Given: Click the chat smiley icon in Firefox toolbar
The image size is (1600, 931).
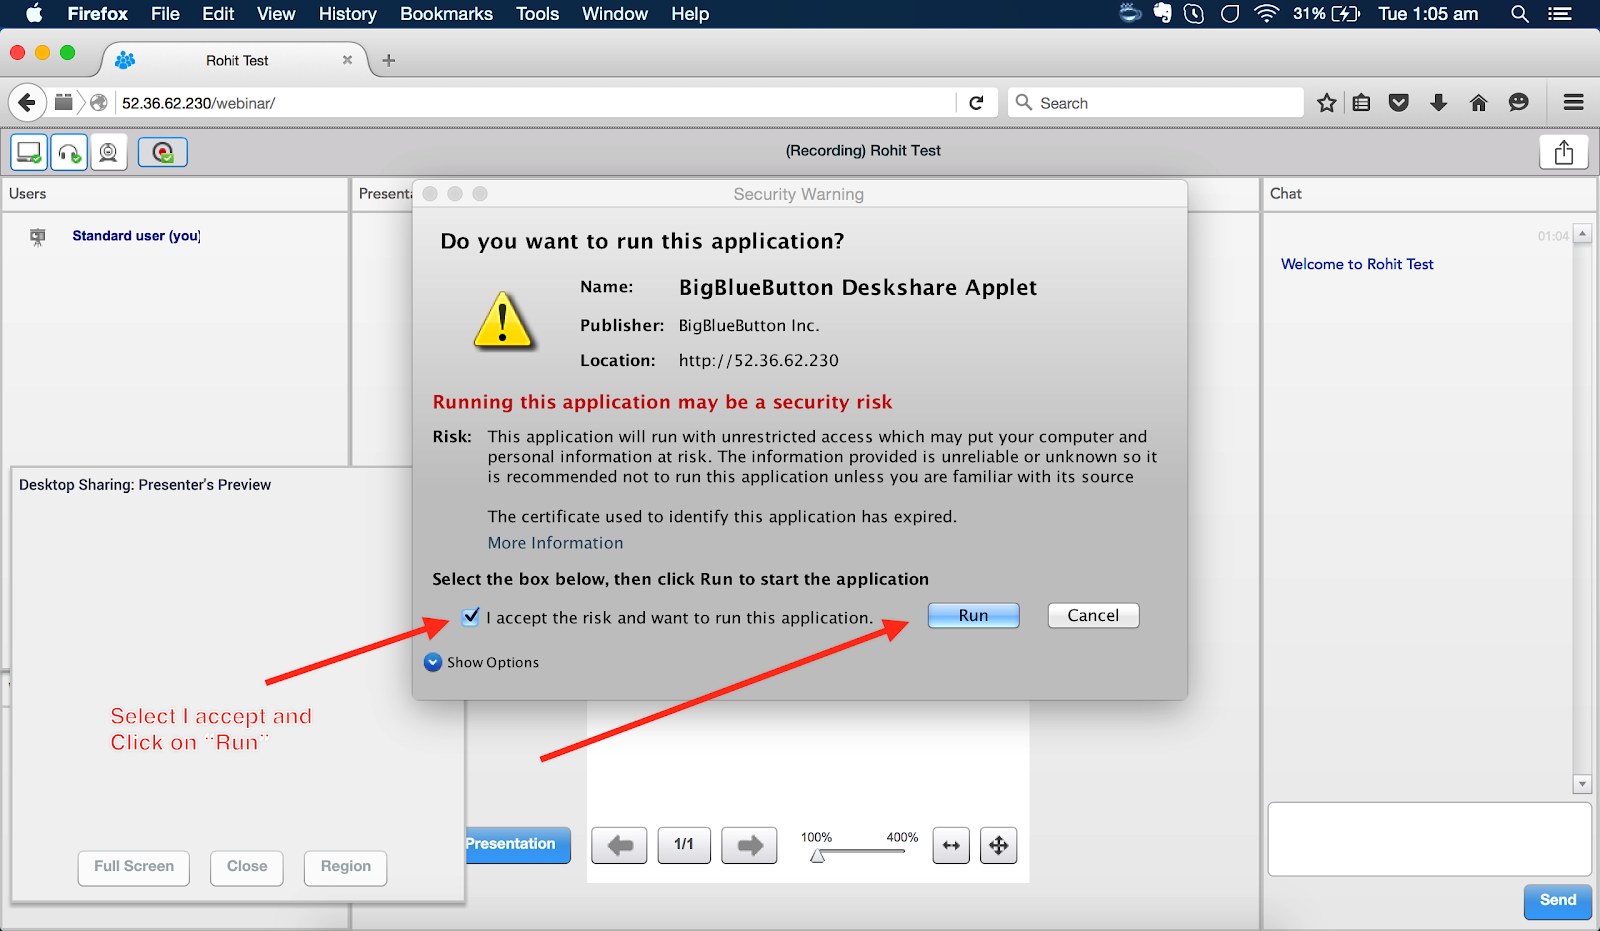Looking at the screenshot, I should pos(1519,103).
